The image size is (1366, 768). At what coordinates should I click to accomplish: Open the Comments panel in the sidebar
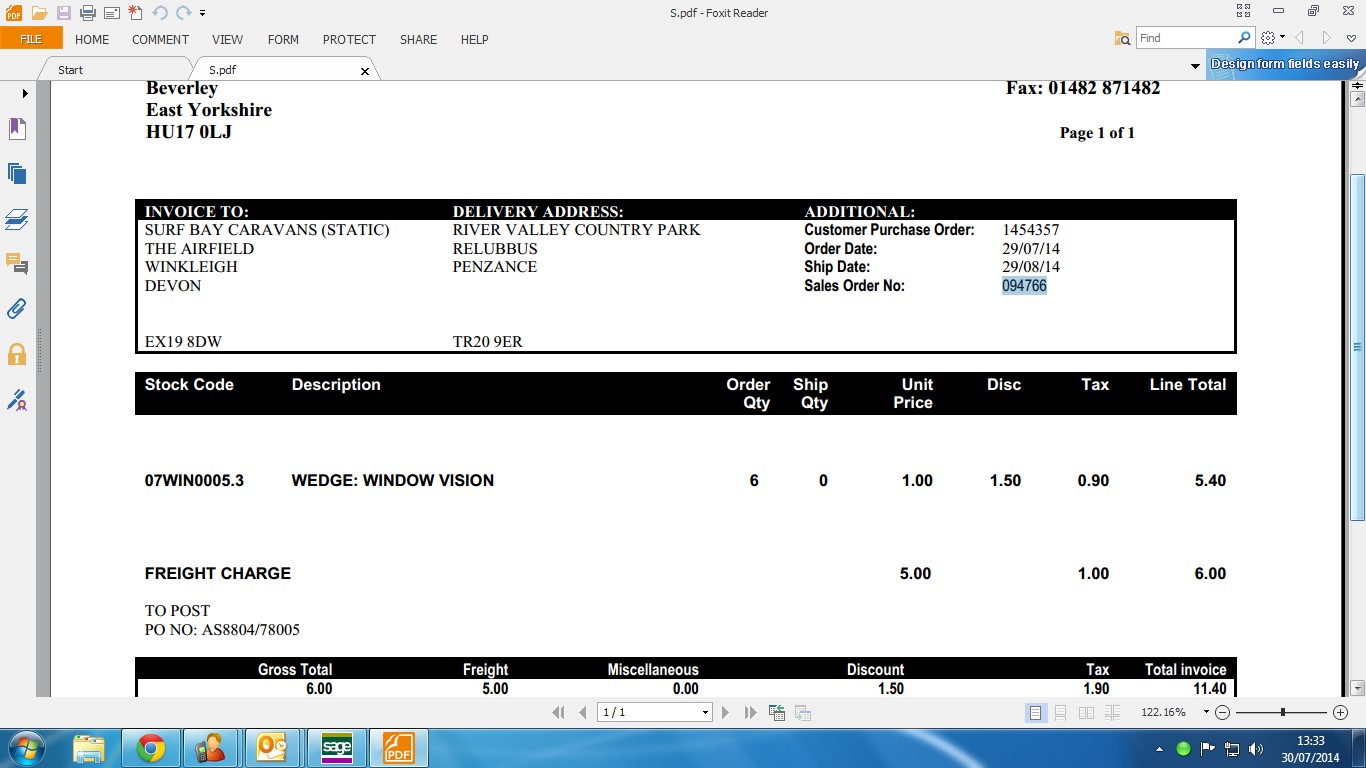click(17, 264)
